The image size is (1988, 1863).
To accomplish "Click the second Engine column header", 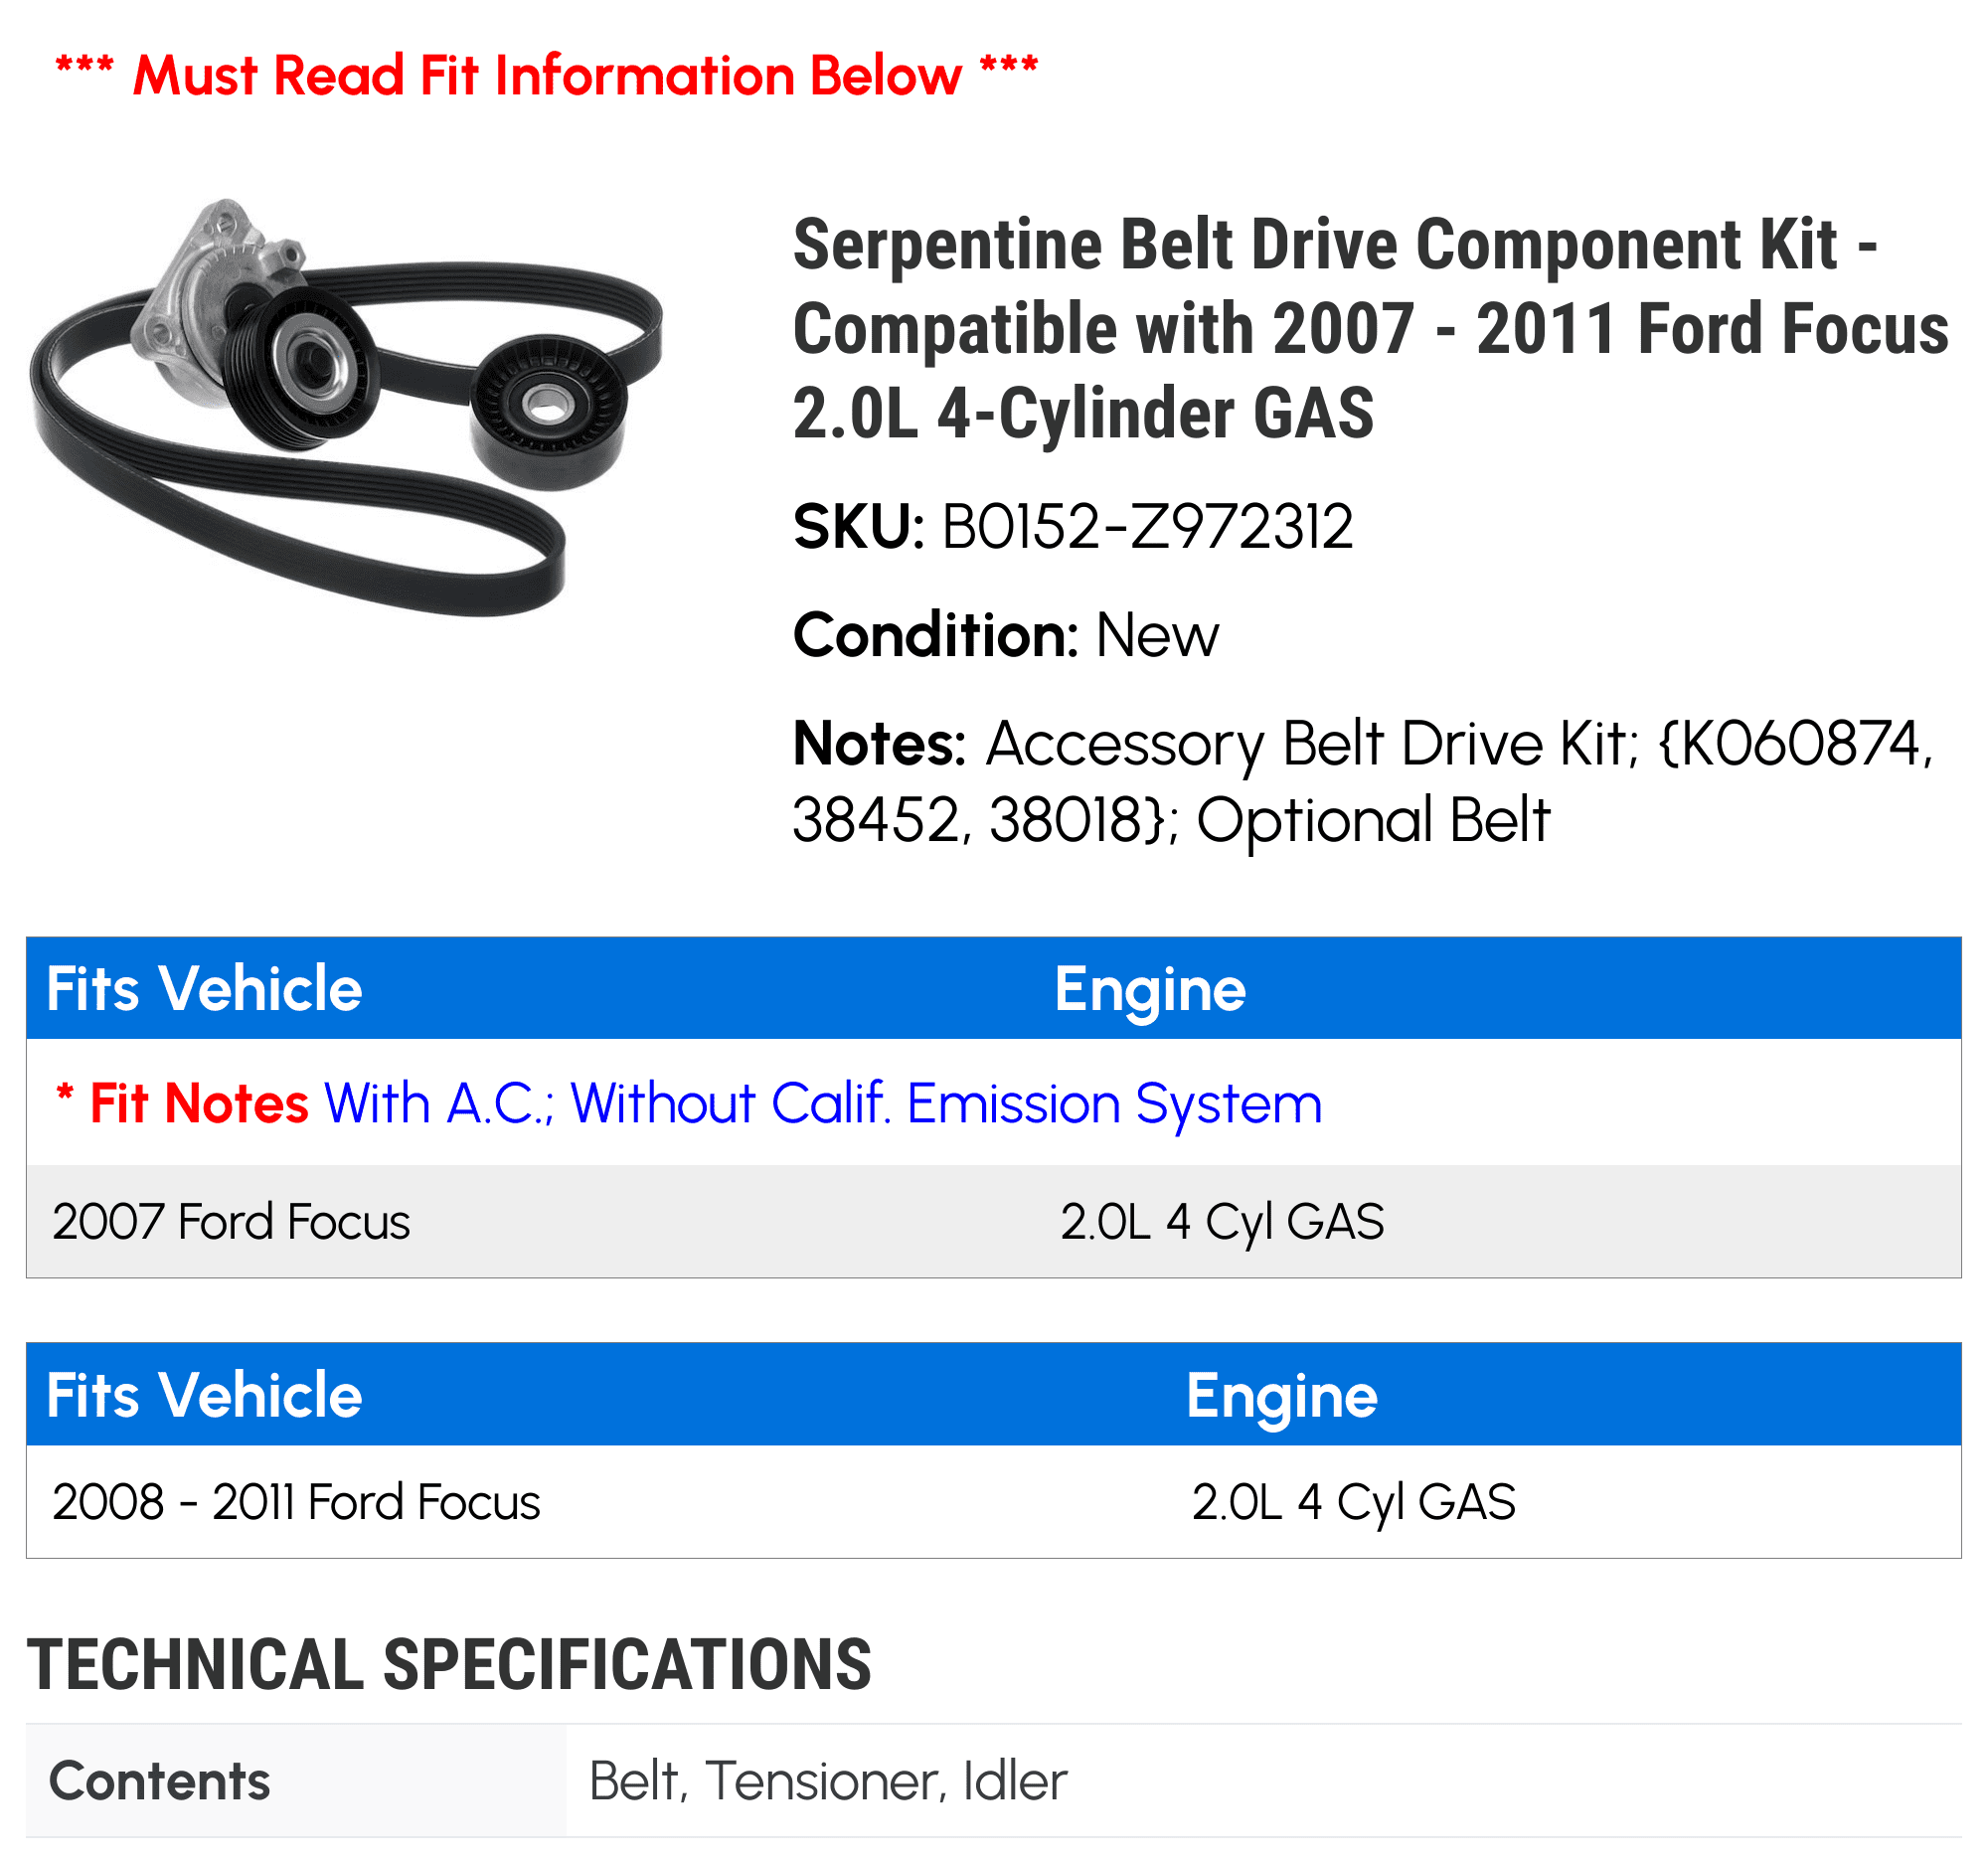I will [1282, 1396].
